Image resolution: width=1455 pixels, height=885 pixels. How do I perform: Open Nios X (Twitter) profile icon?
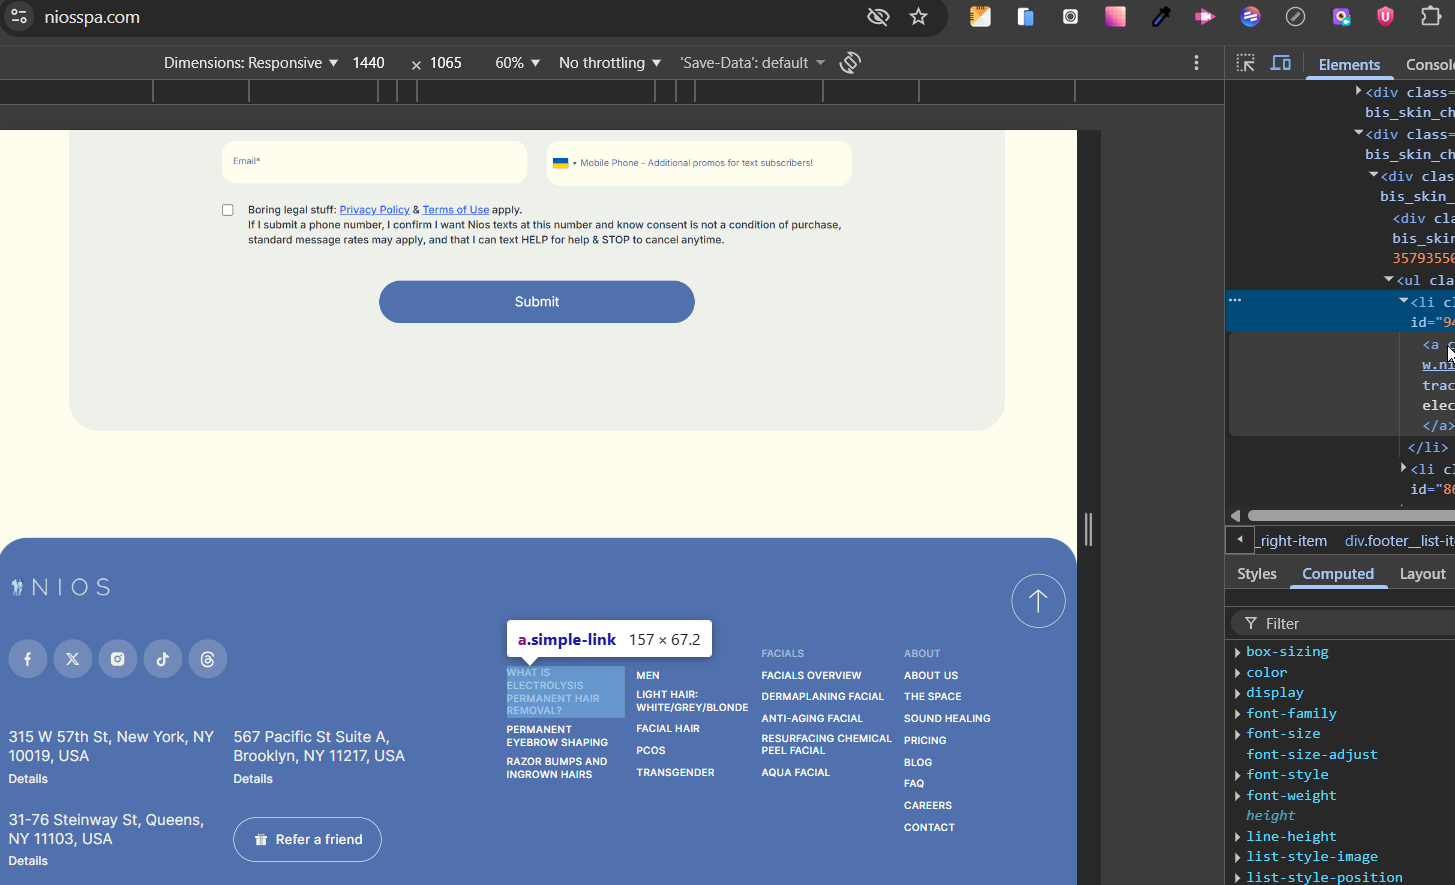[73, 659]
